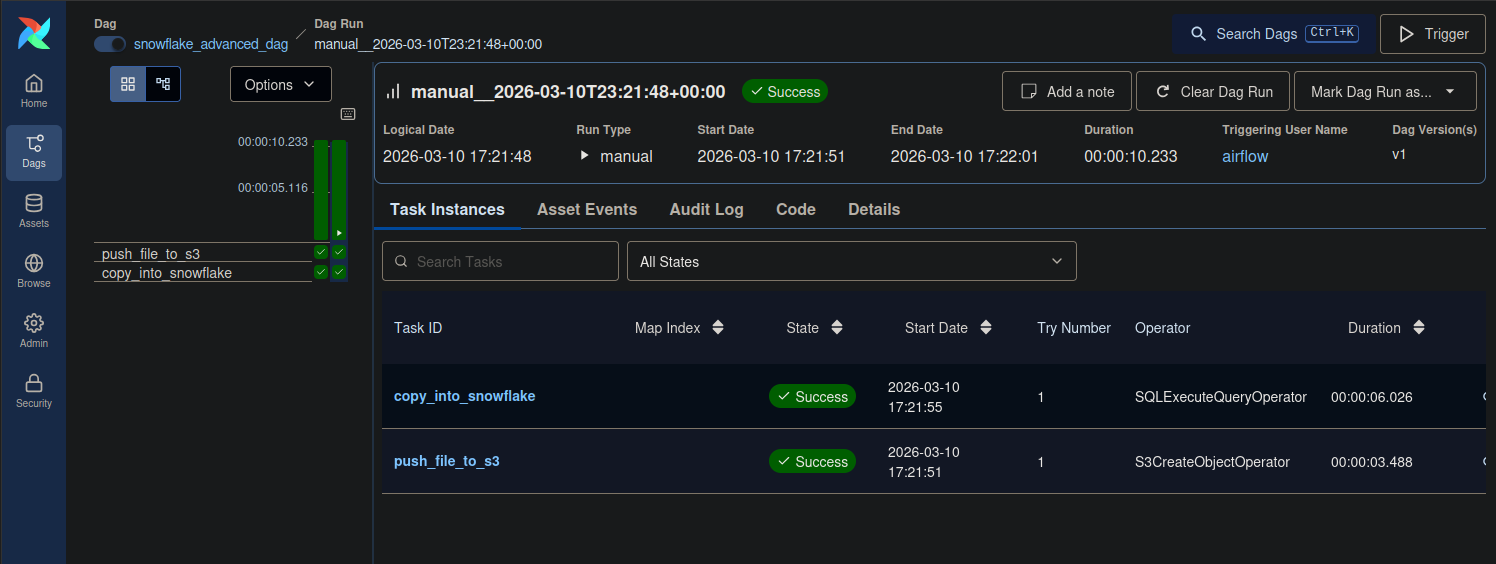Image resolution: width=1496 pixels, height=564 pixels.
Task: Click push_file_to_s3 check in first run column
Action: (x=321, y=252)
